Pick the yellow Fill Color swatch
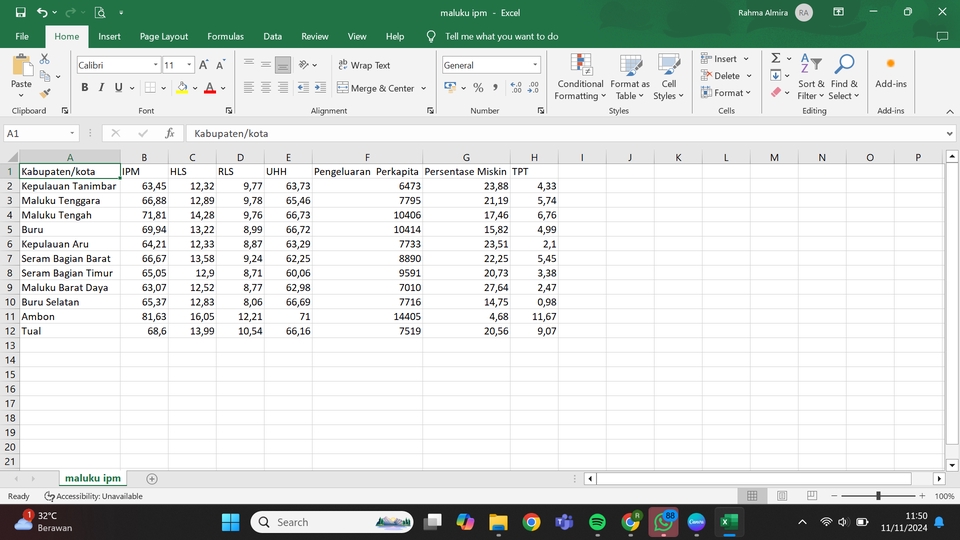 click(x=182, y=88)
